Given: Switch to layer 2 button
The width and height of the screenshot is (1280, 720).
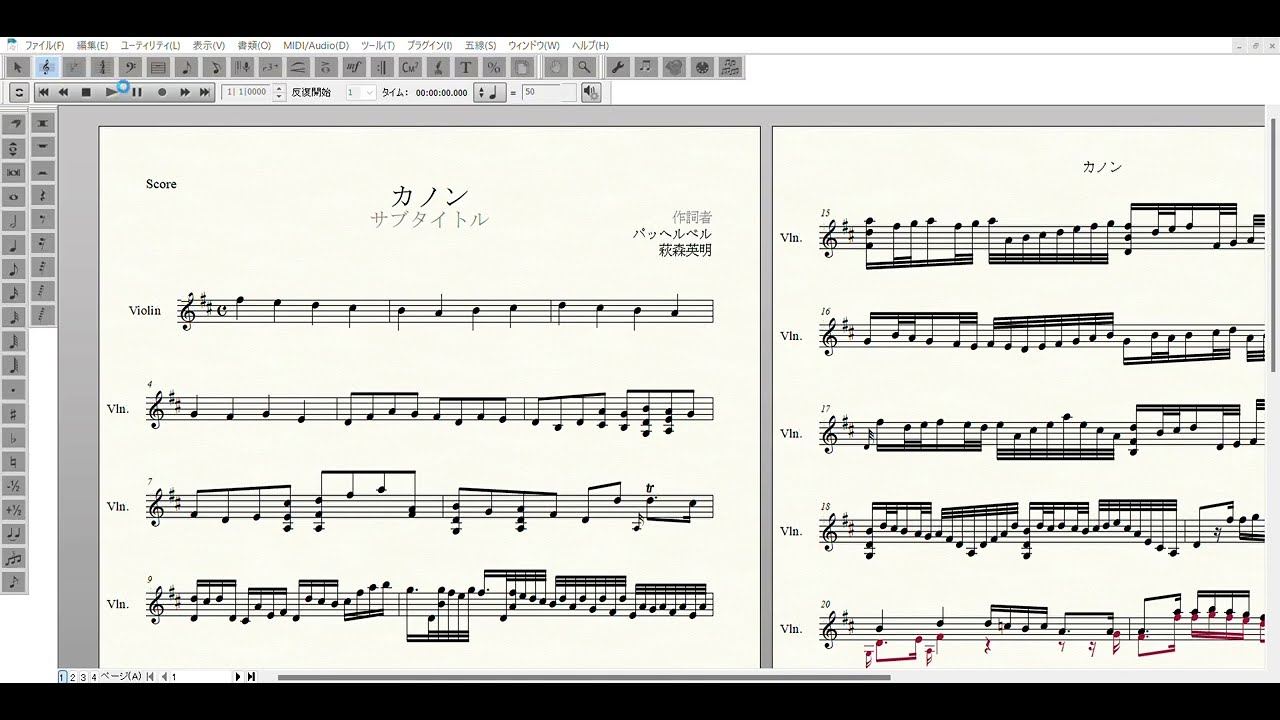Looking at the screenshot, I should coord(72,677).
